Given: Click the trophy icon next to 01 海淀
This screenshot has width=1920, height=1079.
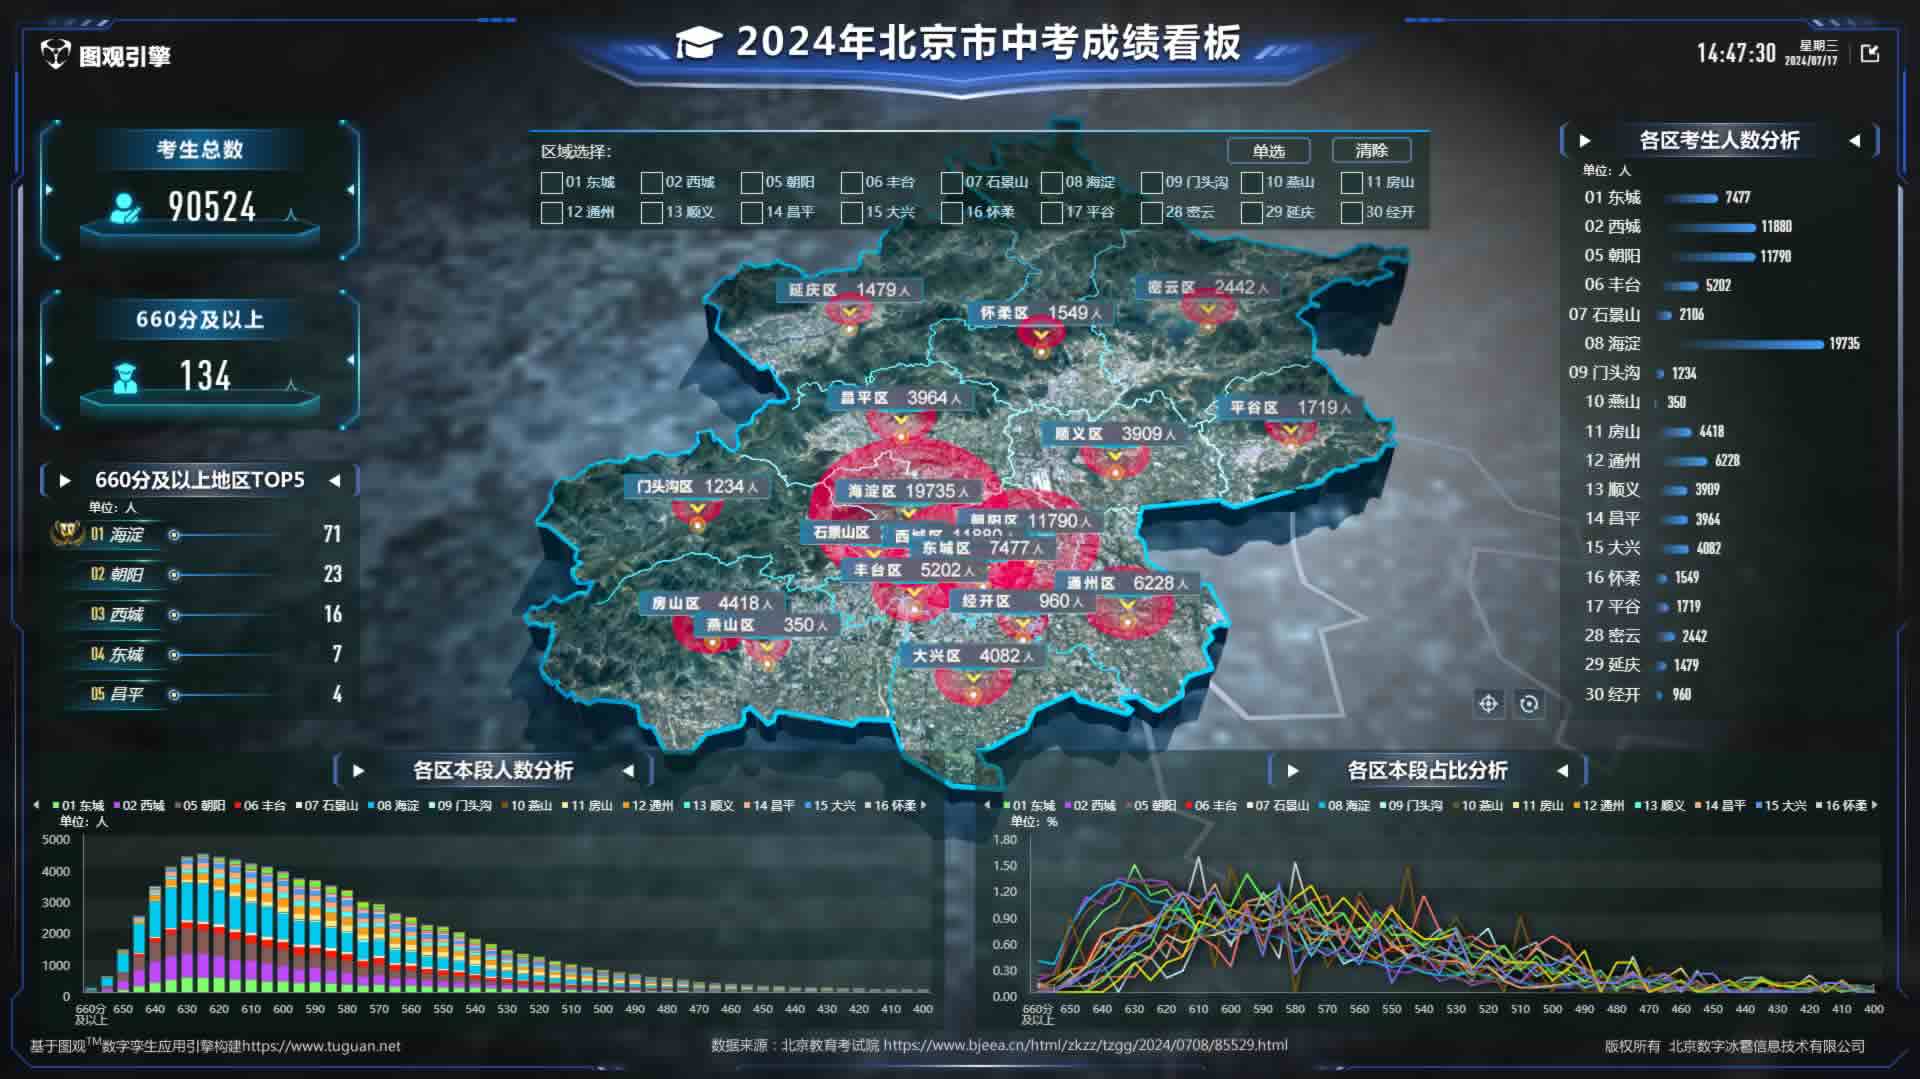Looking at the screenshot, I should click(67, 533).
